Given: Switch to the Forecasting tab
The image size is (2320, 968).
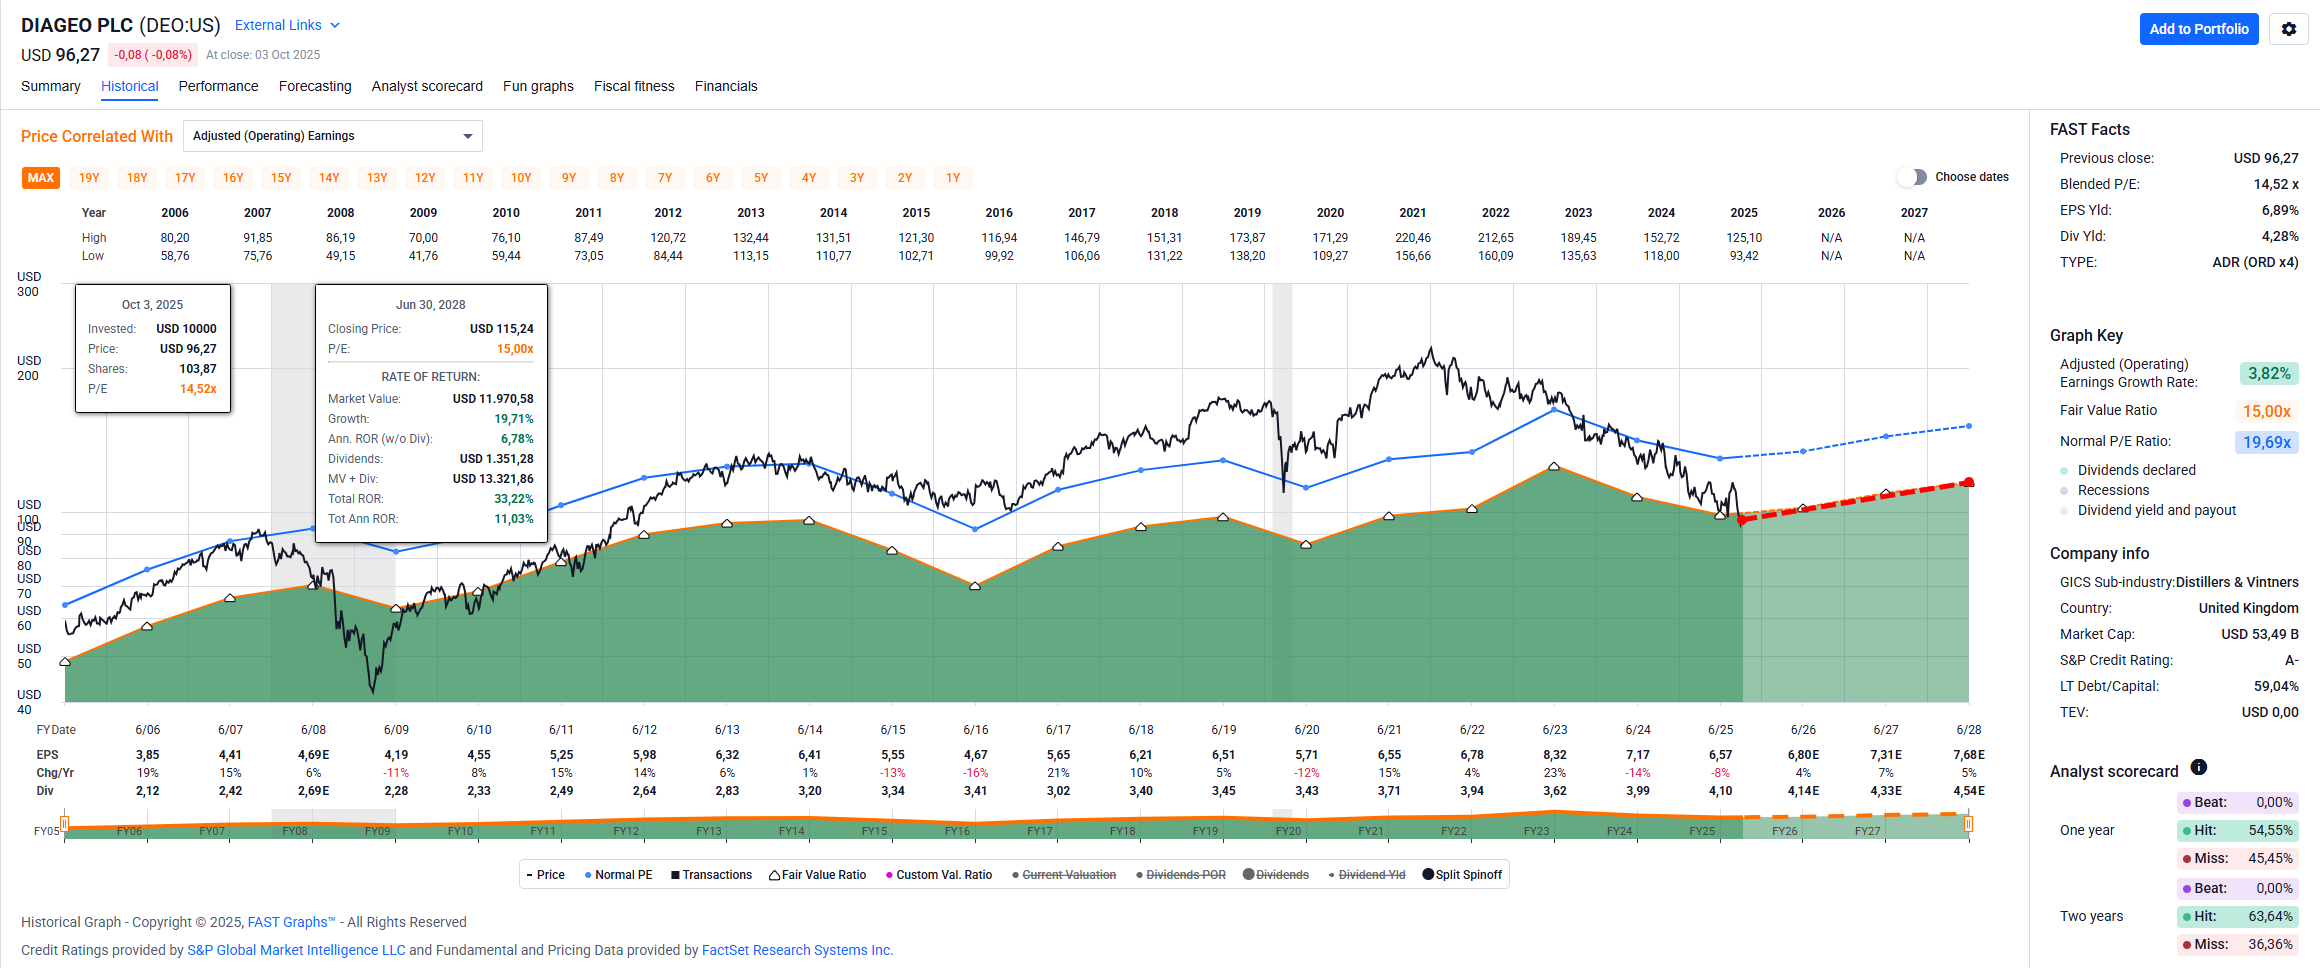Looking at the screenshot, I should coord(315,86).
